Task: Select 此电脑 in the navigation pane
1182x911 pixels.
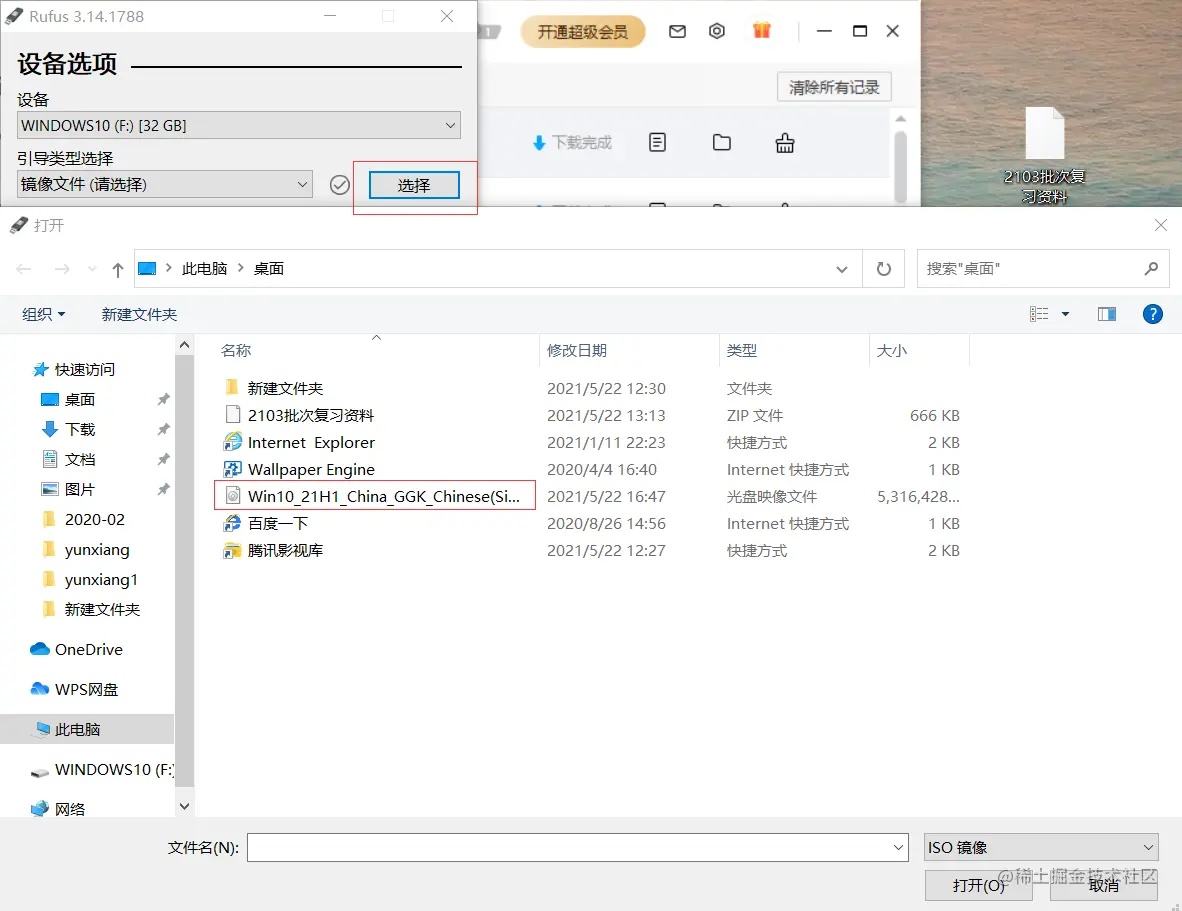Action: (x=87, y=729)
